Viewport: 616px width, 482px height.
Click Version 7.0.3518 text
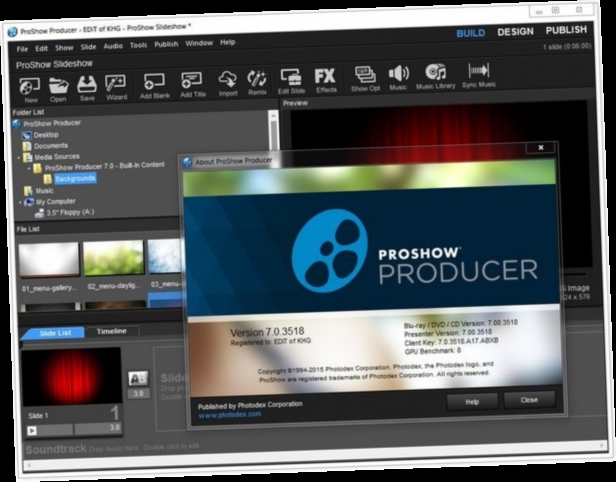pos(267,332)
